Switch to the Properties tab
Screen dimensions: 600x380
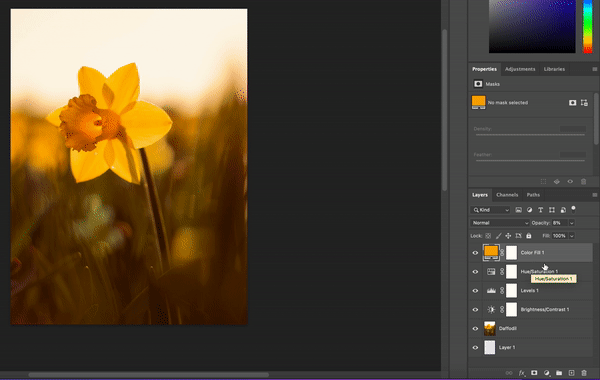coord(484,69)
